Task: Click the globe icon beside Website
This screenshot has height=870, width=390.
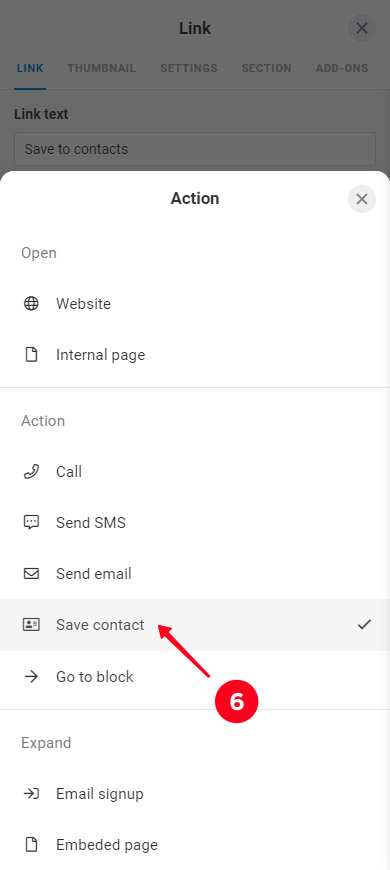Action: (31, 304)
